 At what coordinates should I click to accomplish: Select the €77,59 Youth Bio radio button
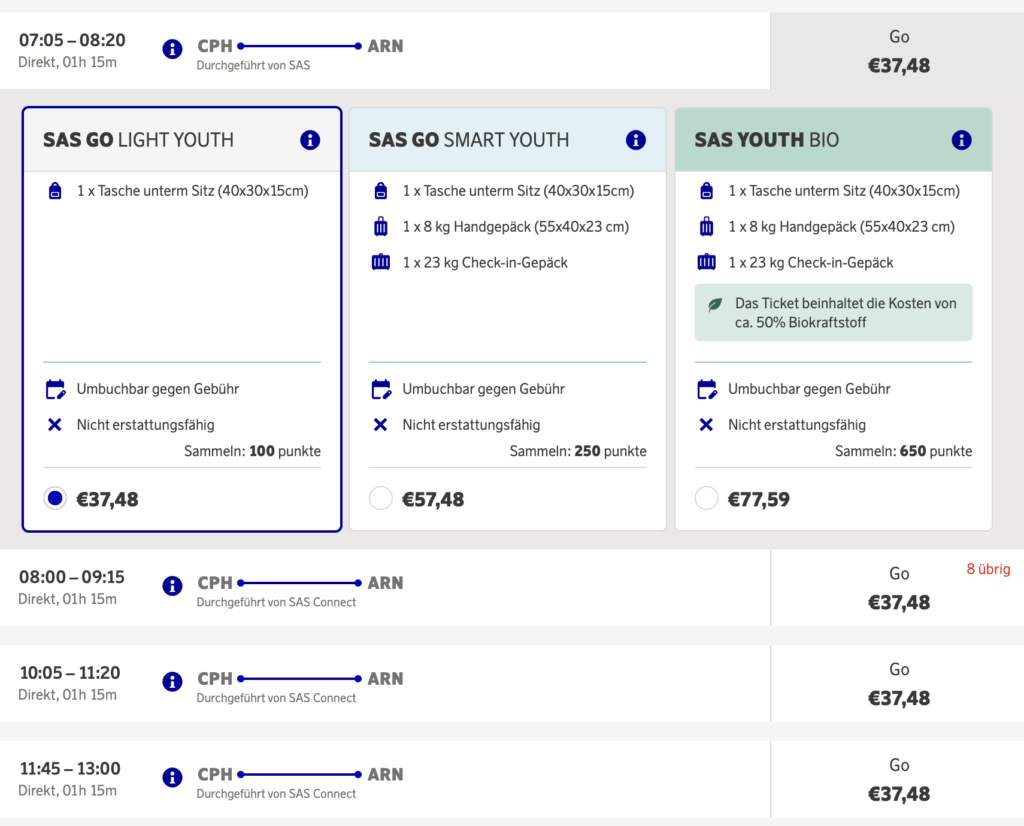(707, 498)
